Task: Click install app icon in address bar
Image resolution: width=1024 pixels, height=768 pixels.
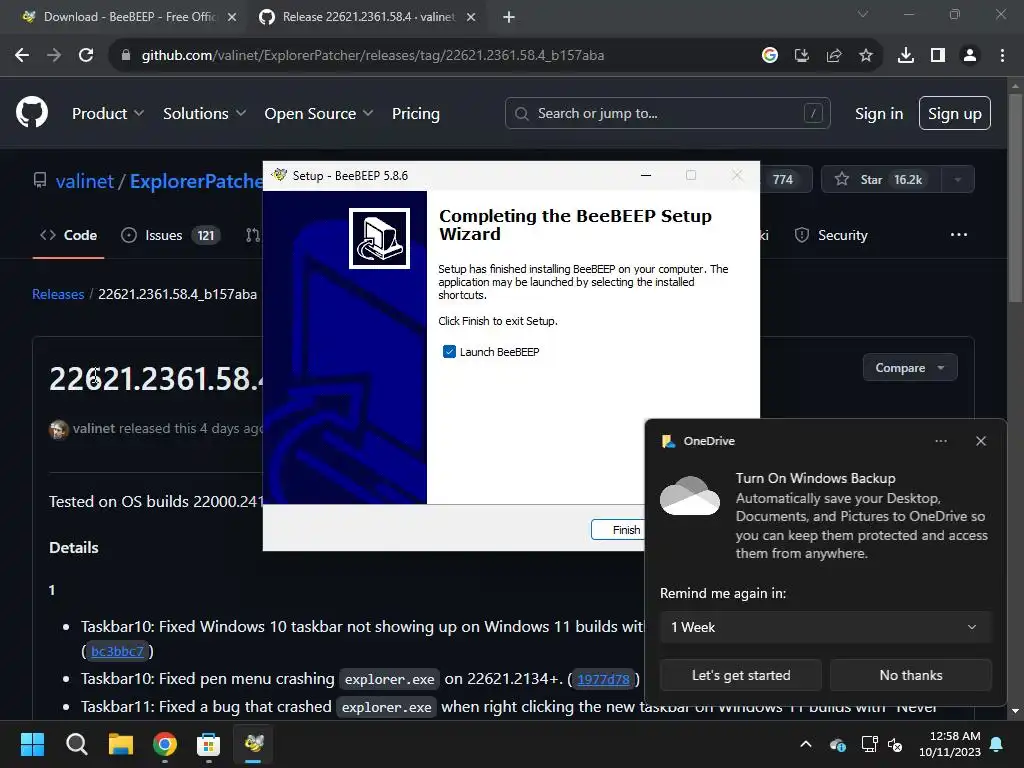Action: click(x=801, y=56)
